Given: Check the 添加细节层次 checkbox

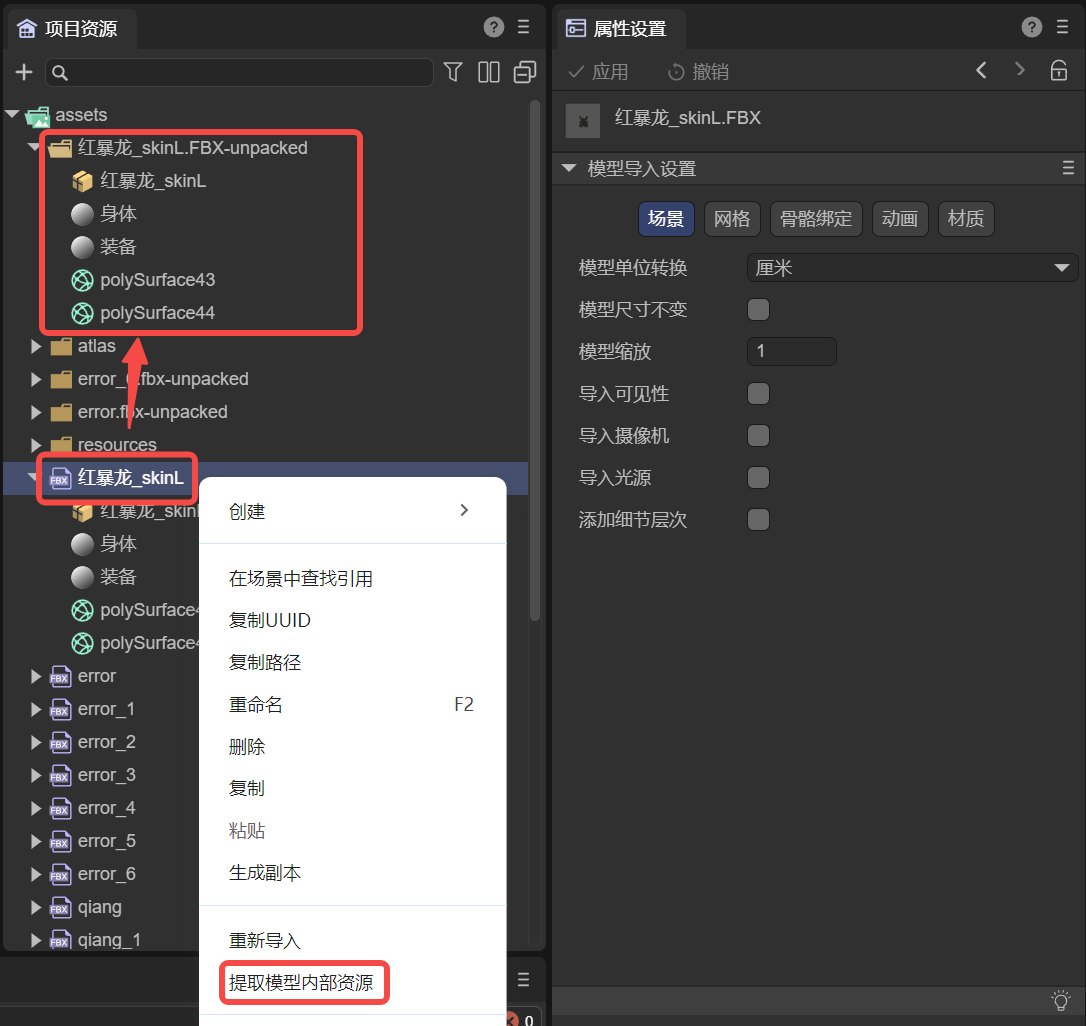Looking at the screenshot, I should (759, 520).
